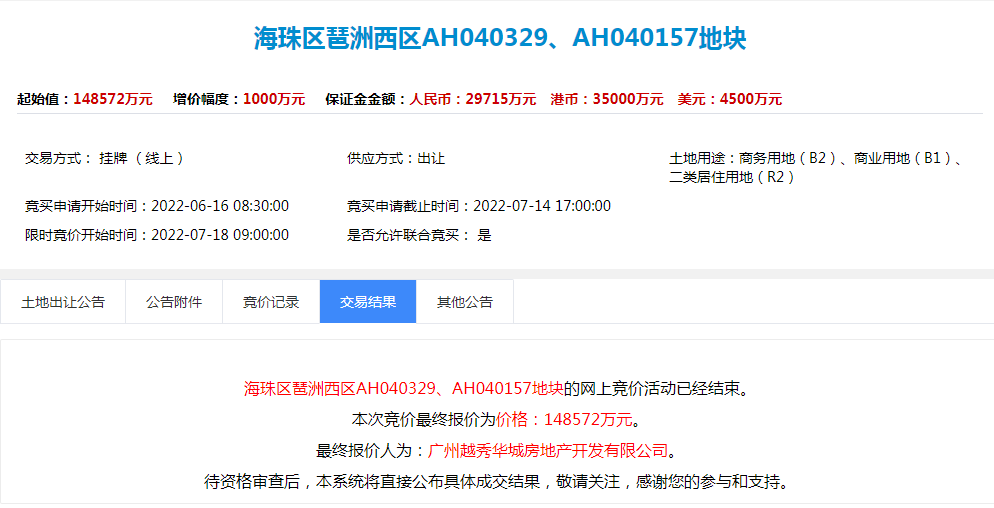
Task: Click the 供应方式:出让 text
Action: point(396,159)
